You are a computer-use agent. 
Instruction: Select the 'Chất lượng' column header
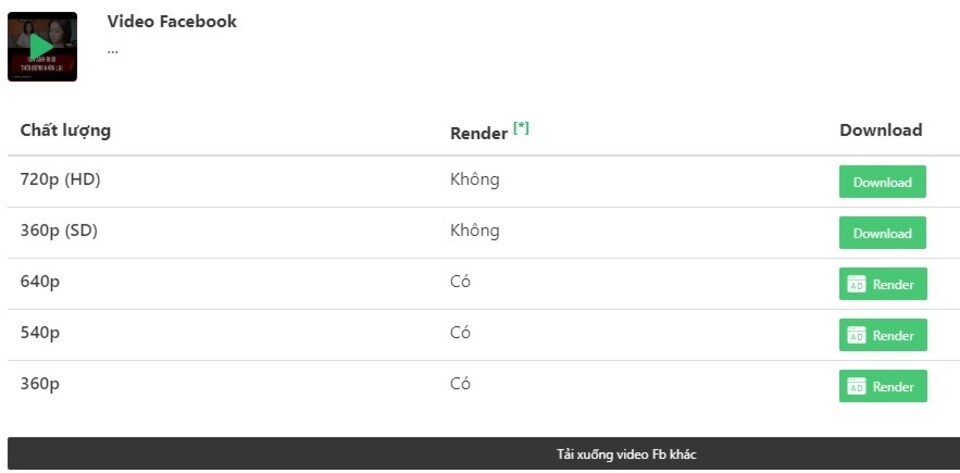pos(65,130)
